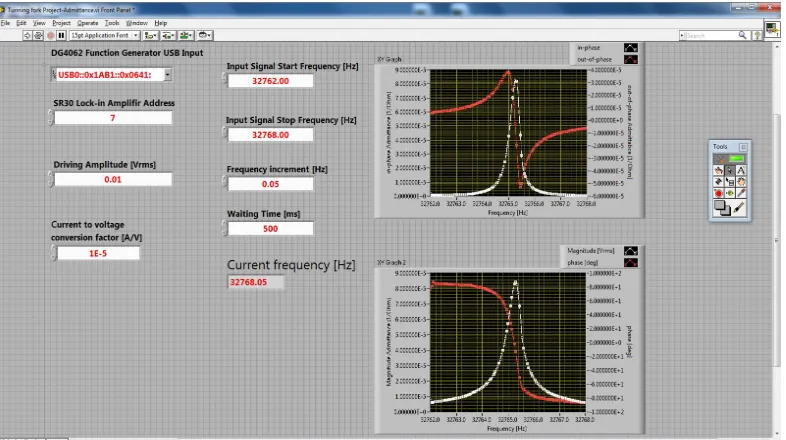Click the Frequency increment field 0.05
This screenshot has height=440, width=786.
271,184
